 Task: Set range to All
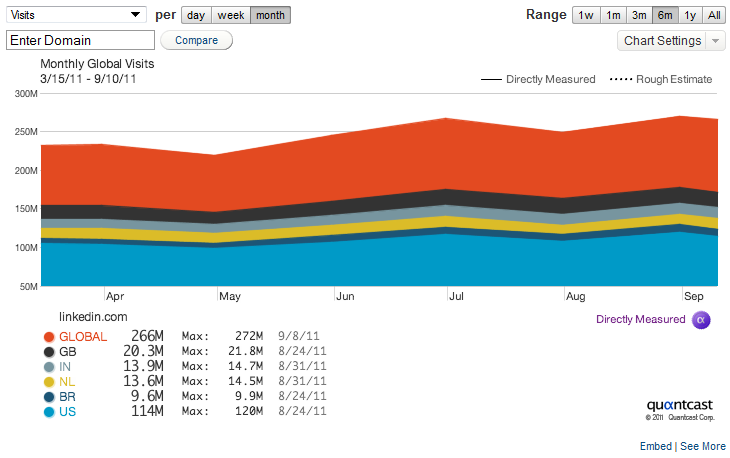click(x=714, y=15)
